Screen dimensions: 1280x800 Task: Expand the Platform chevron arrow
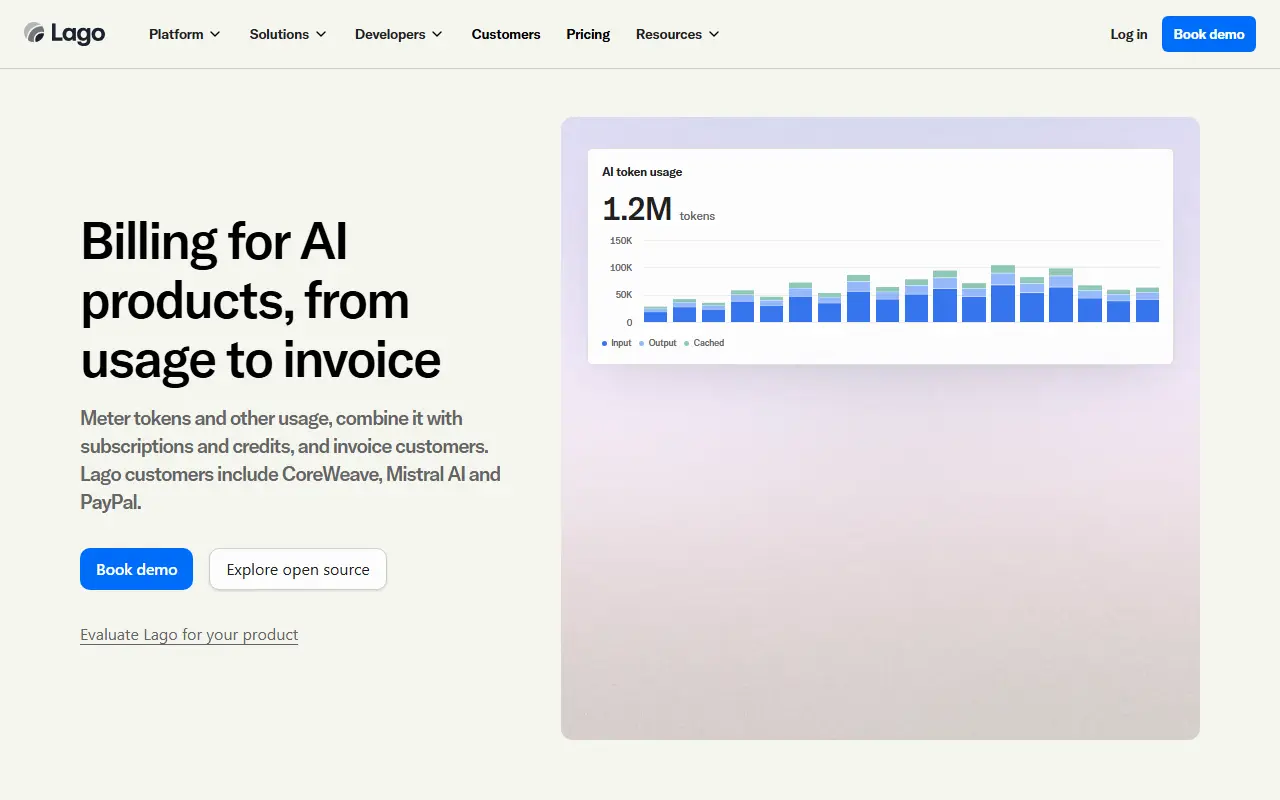(215, 34)
